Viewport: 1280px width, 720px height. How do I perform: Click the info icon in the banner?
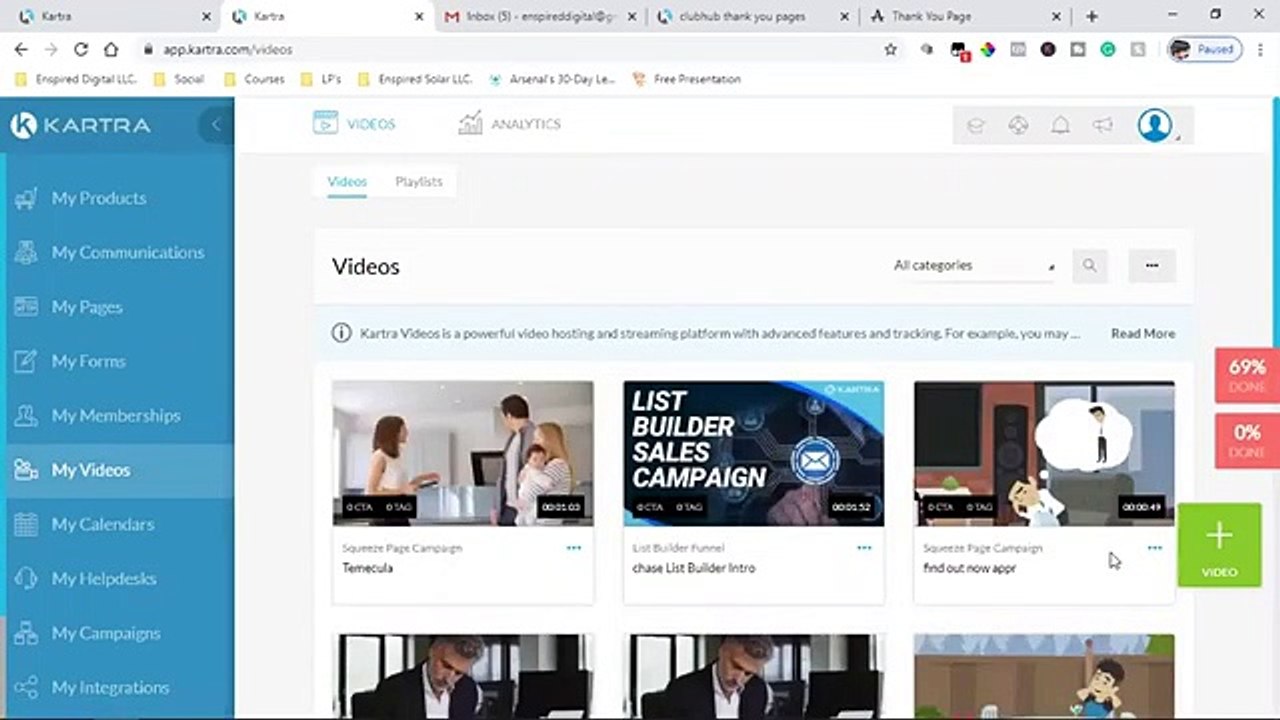point(341,333)
